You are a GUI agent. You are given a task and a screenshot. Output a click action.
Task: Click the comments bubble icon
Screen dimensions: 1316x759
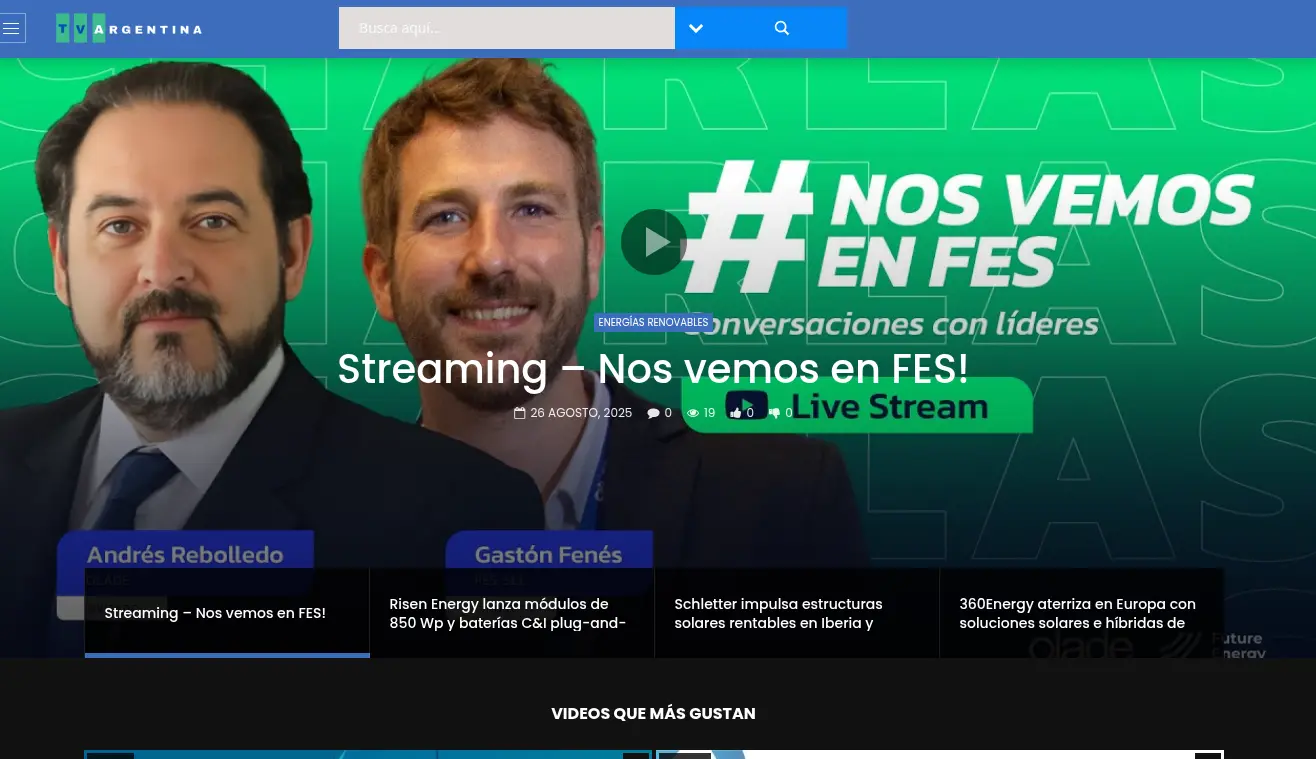pos(653,413)
